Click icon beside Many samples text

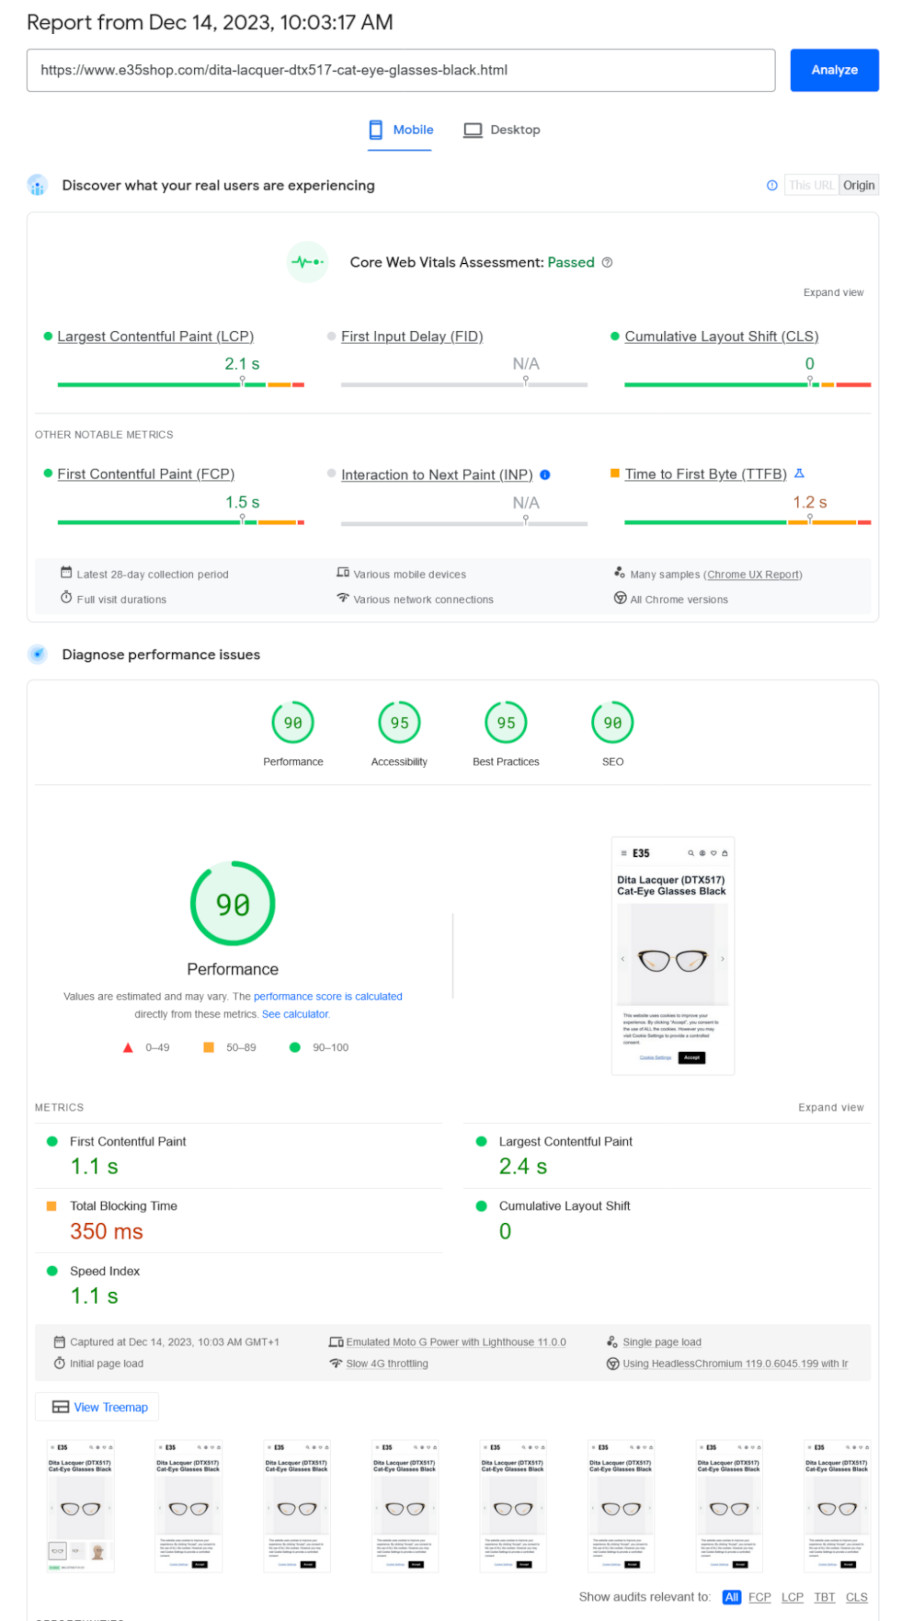coord(620,573)
